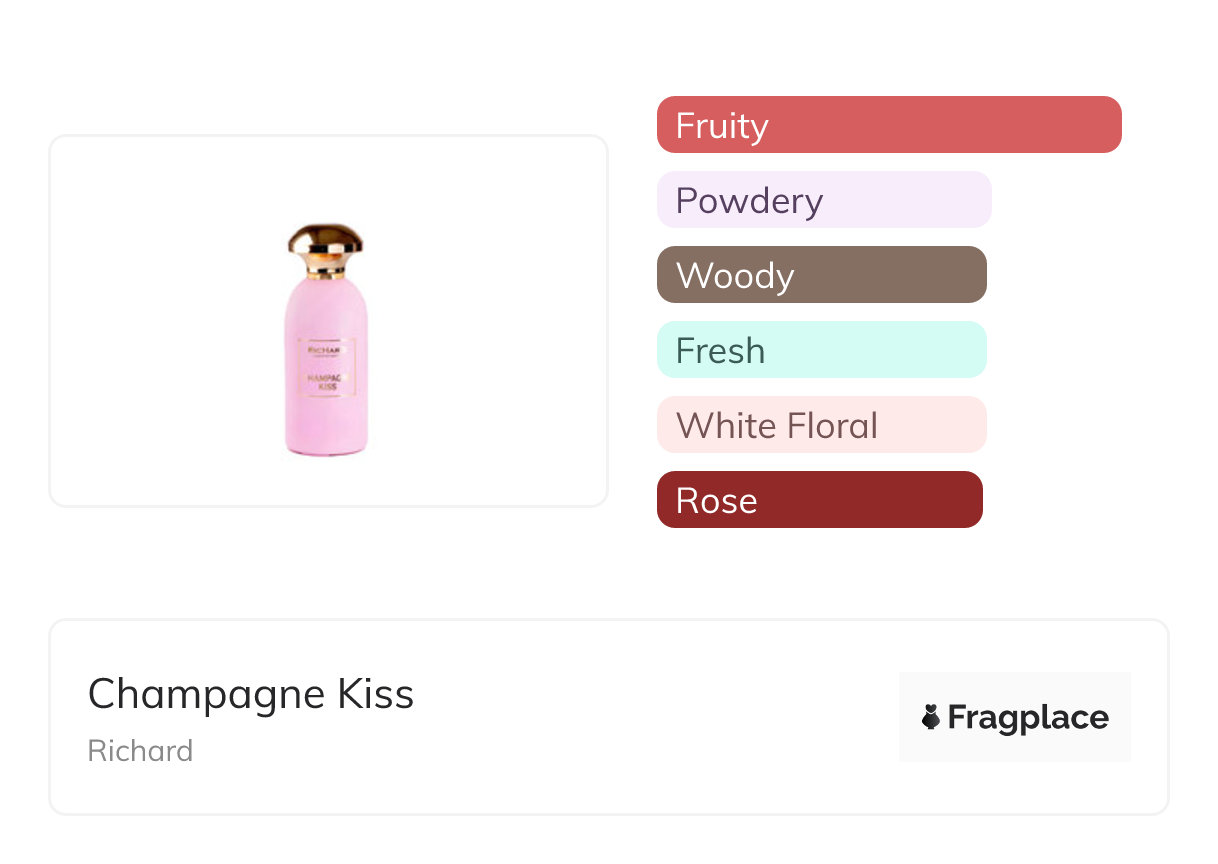Open the Richard brand name link
Screen dimensions: 1218x864
click(x=140, y=751)
